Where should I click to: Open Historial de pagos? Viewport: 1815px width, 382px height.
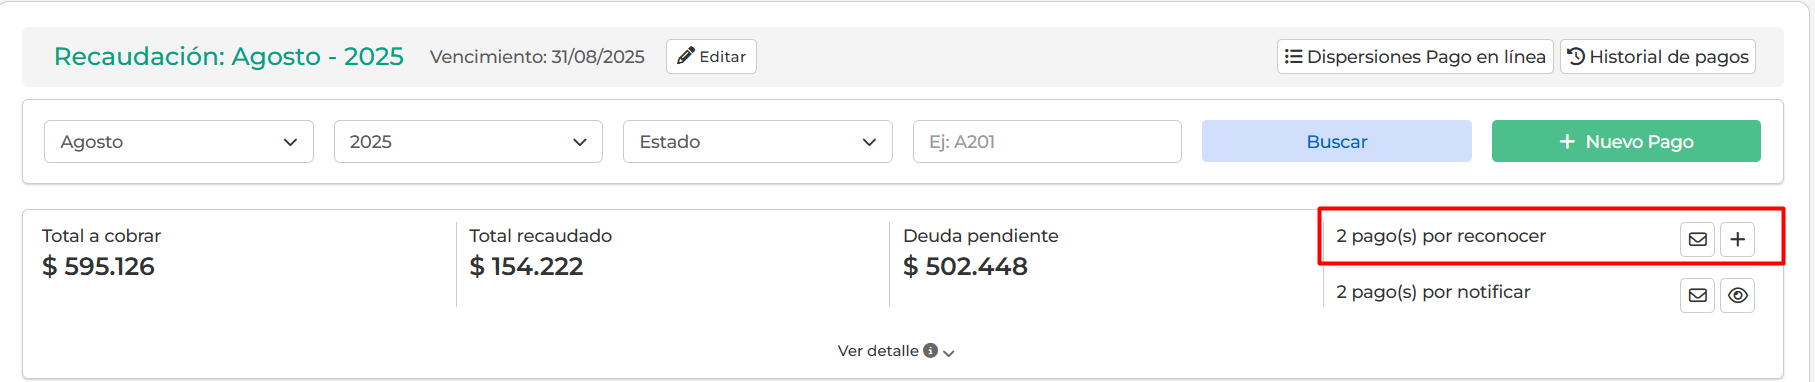coord(1658,57)
